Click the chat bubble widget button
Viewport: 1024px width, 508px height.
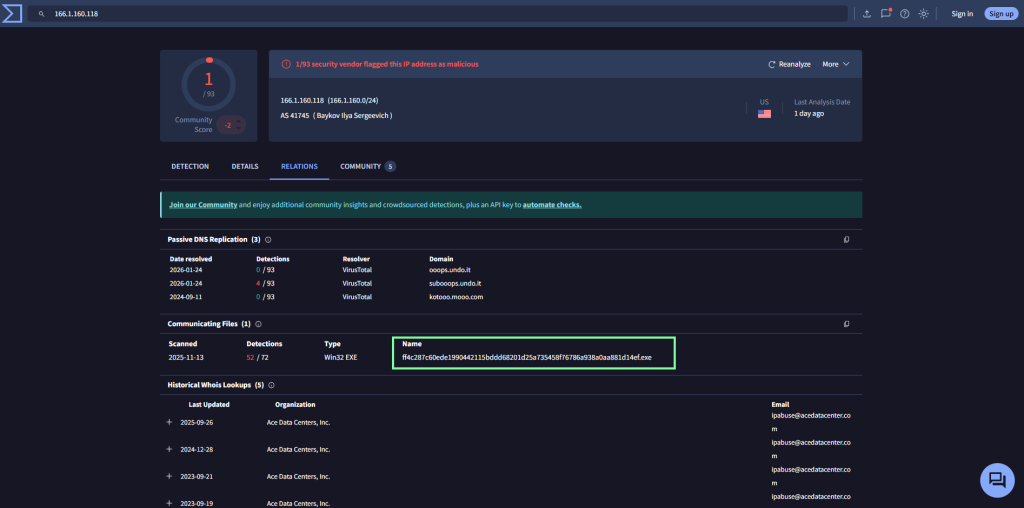[997, 480]
